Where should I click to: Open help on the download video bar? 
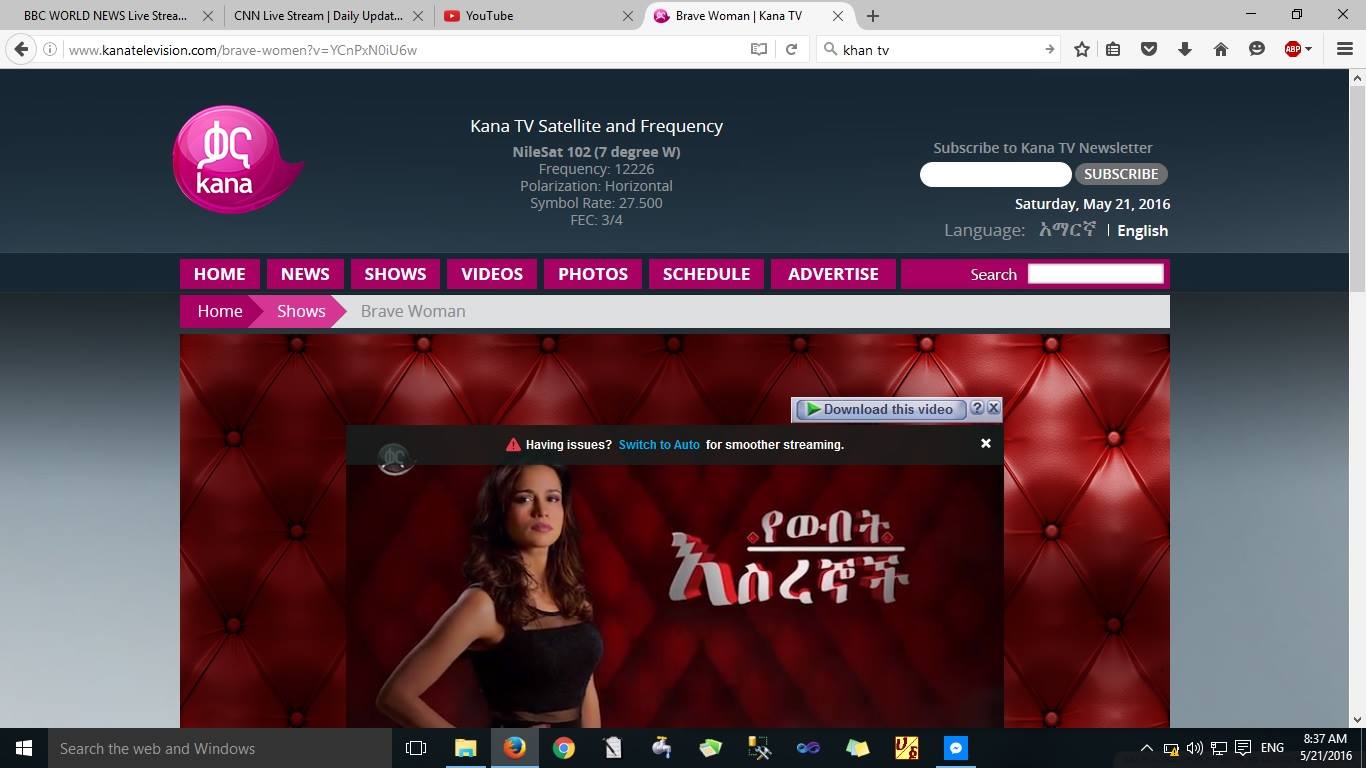pyautogui.click(x=977, y=408)
